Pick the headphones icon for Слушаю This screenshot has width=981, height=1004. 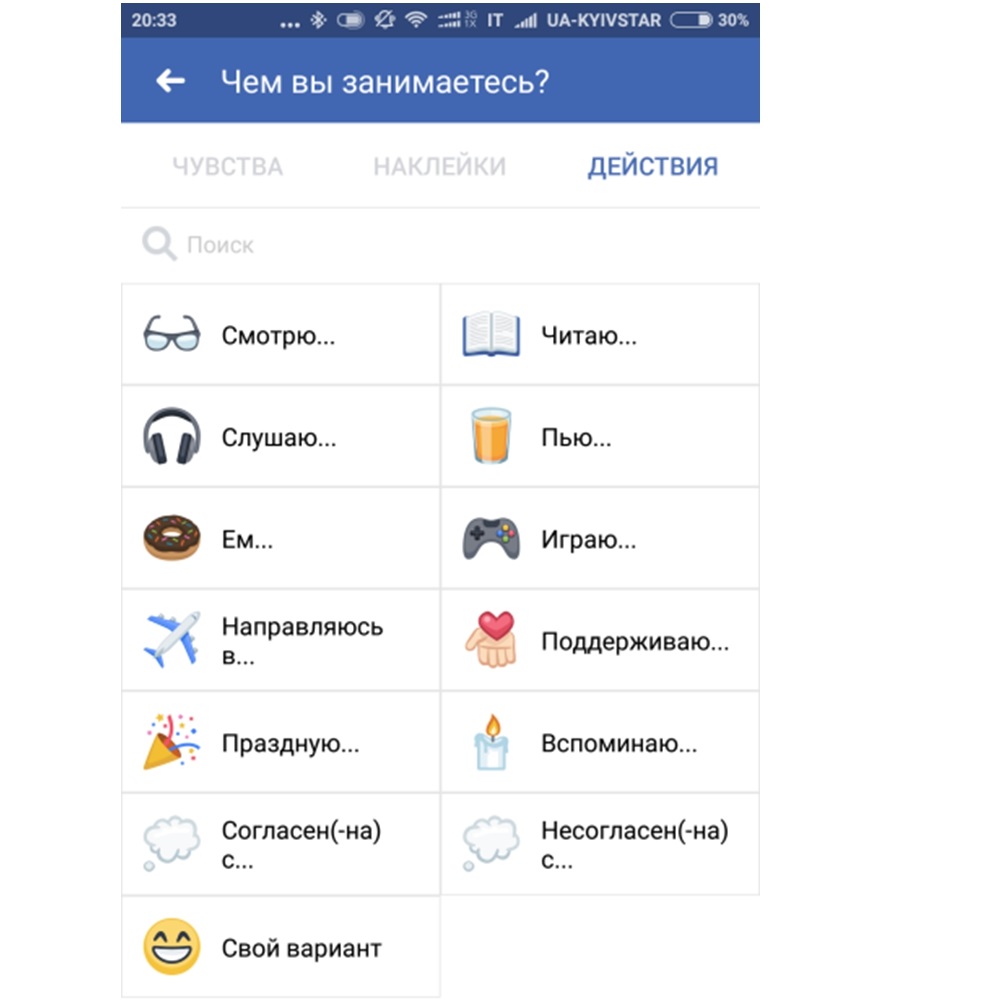(172, 436)
